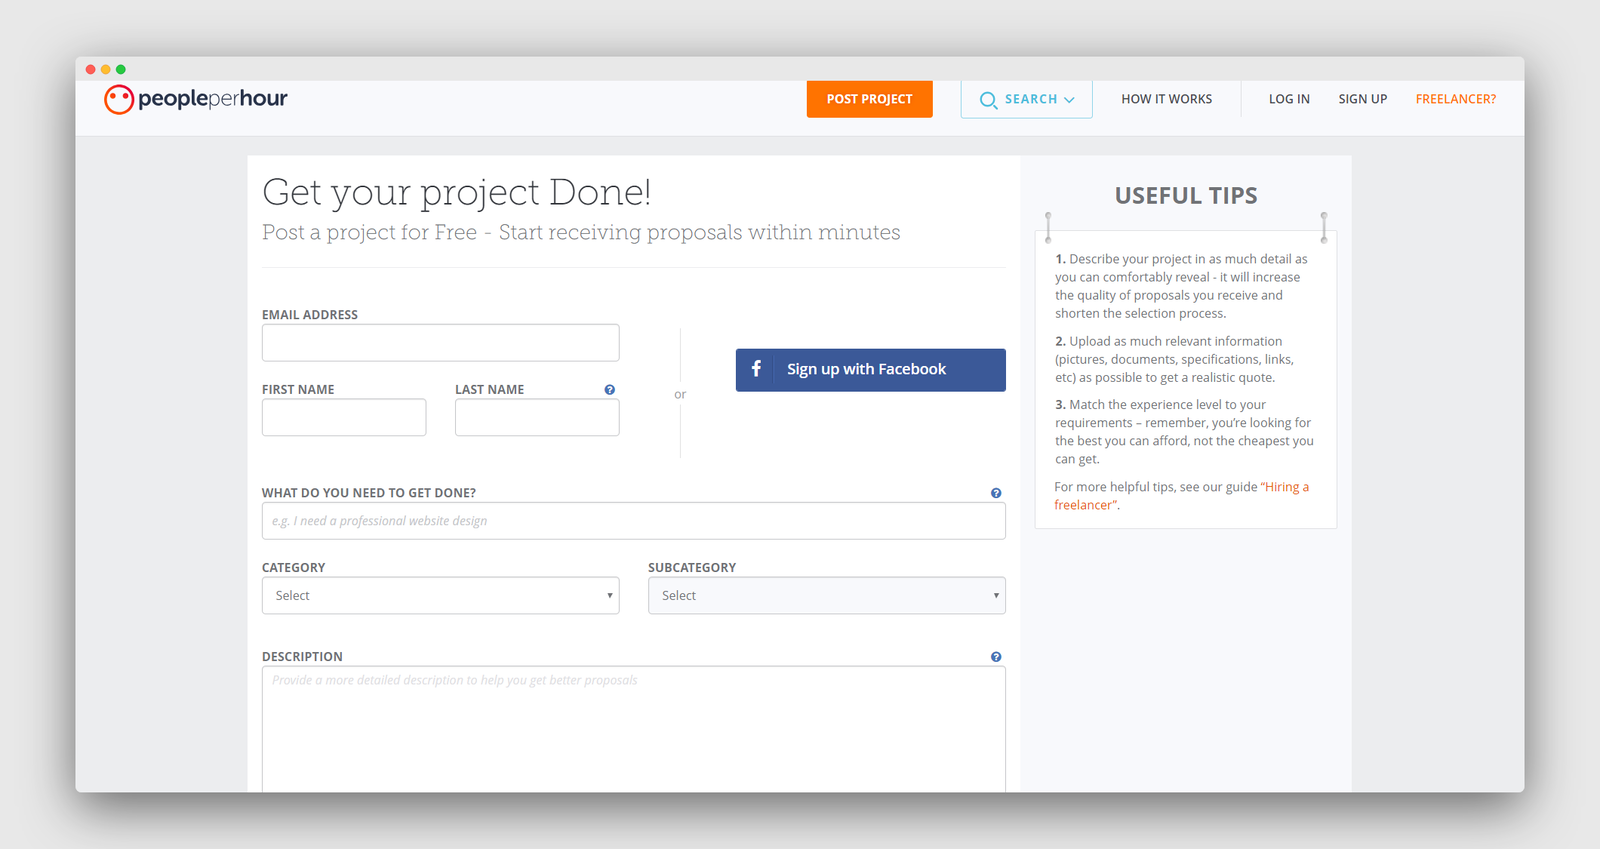Click the red close window dot

(91, 69)
